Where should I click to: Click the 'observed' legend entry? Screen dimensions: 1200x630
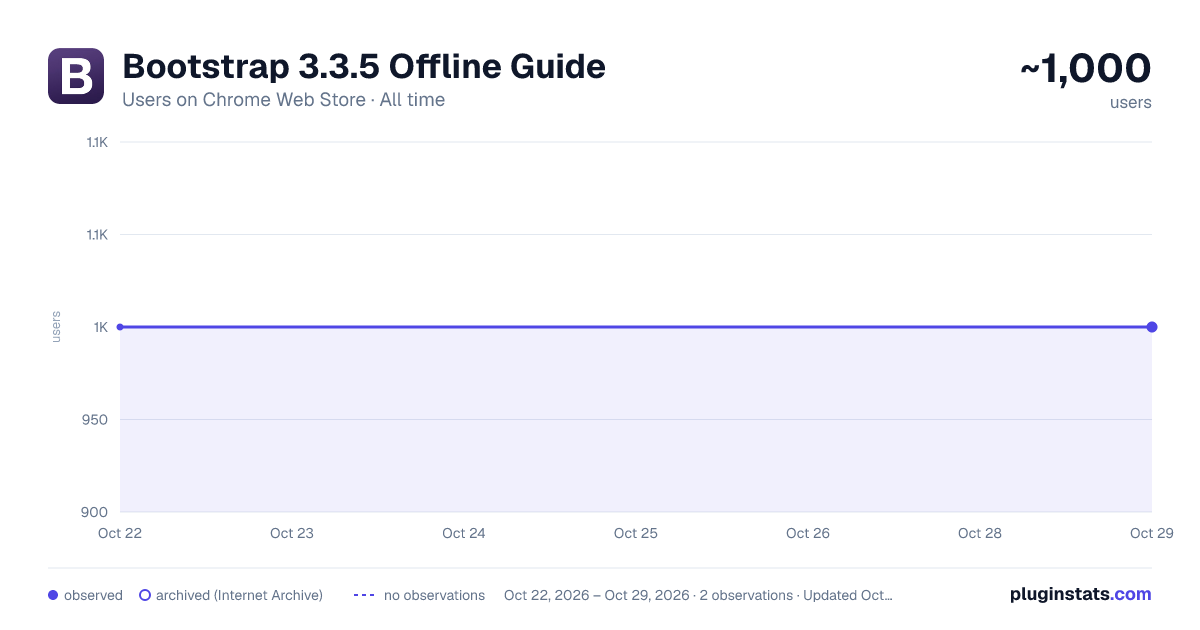[x=85, y=595]
